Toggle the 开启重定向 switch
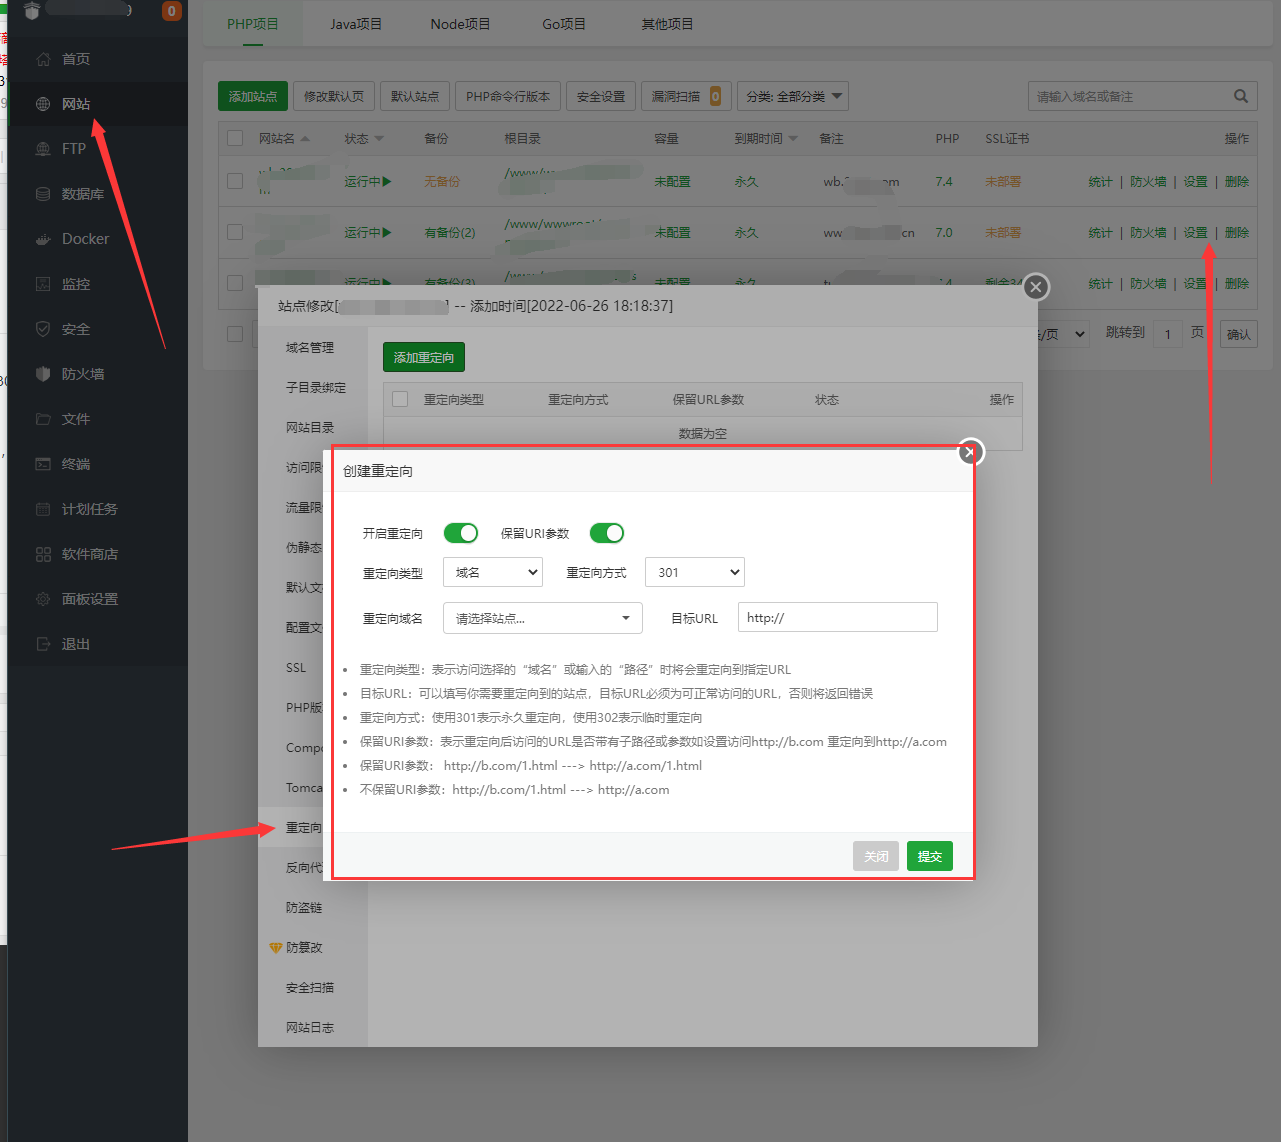Viewport: 1281px width, 1142px height. (461, 533)
